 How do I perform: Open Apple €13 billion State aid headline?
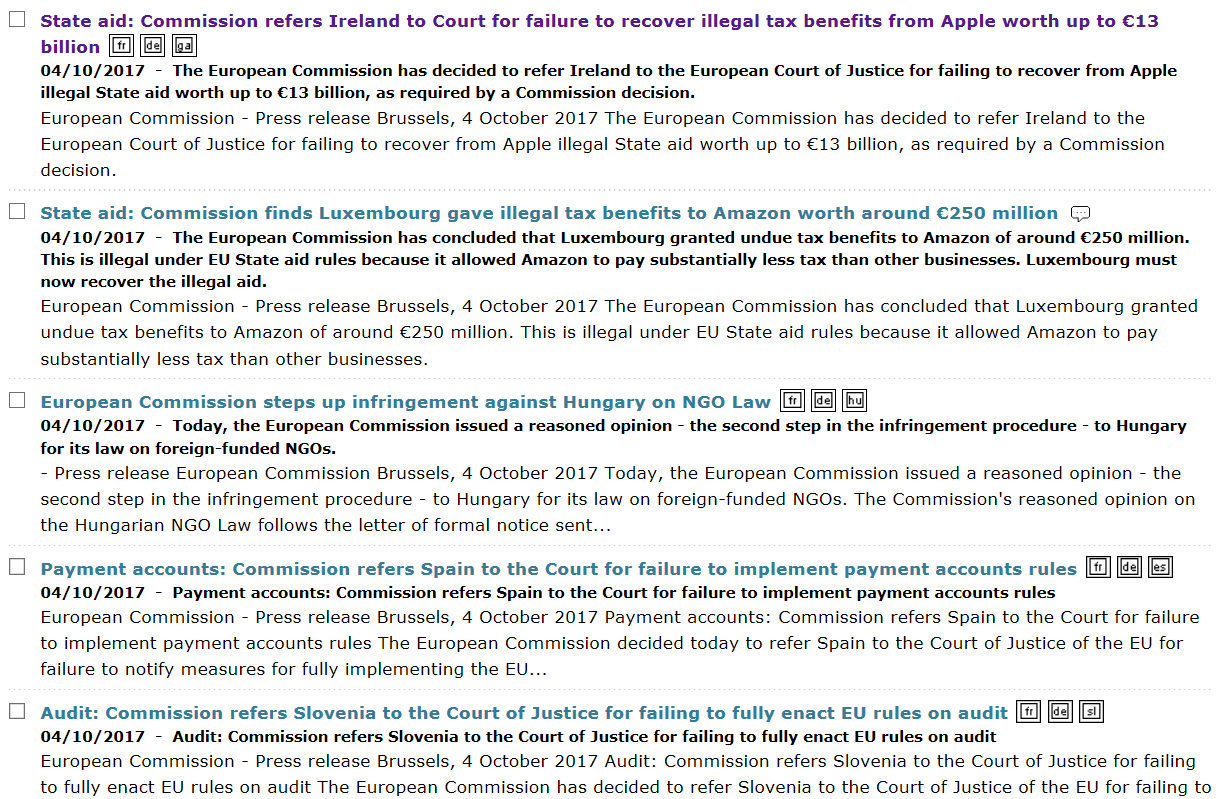click(598, 21)
